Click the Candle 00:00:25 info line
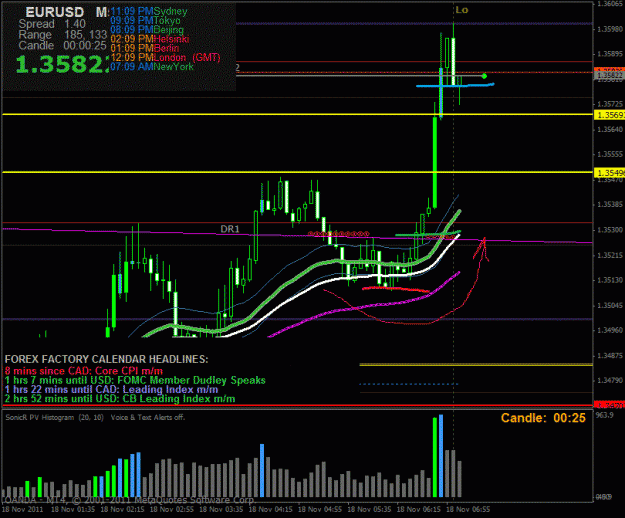Screen dimensions: 625x518 click(62, 45)
